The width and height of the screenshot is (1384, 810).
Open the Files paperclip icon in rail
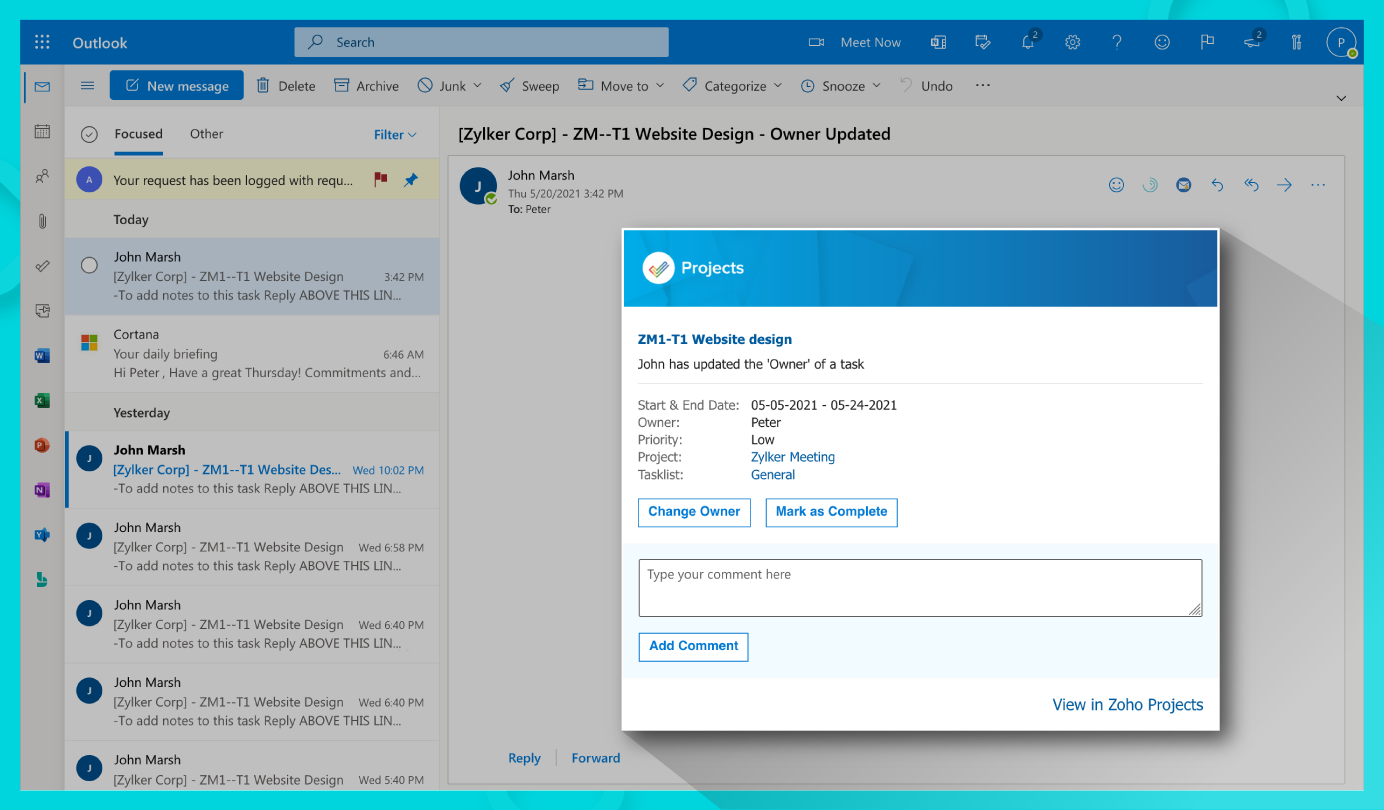coord(42,221)
